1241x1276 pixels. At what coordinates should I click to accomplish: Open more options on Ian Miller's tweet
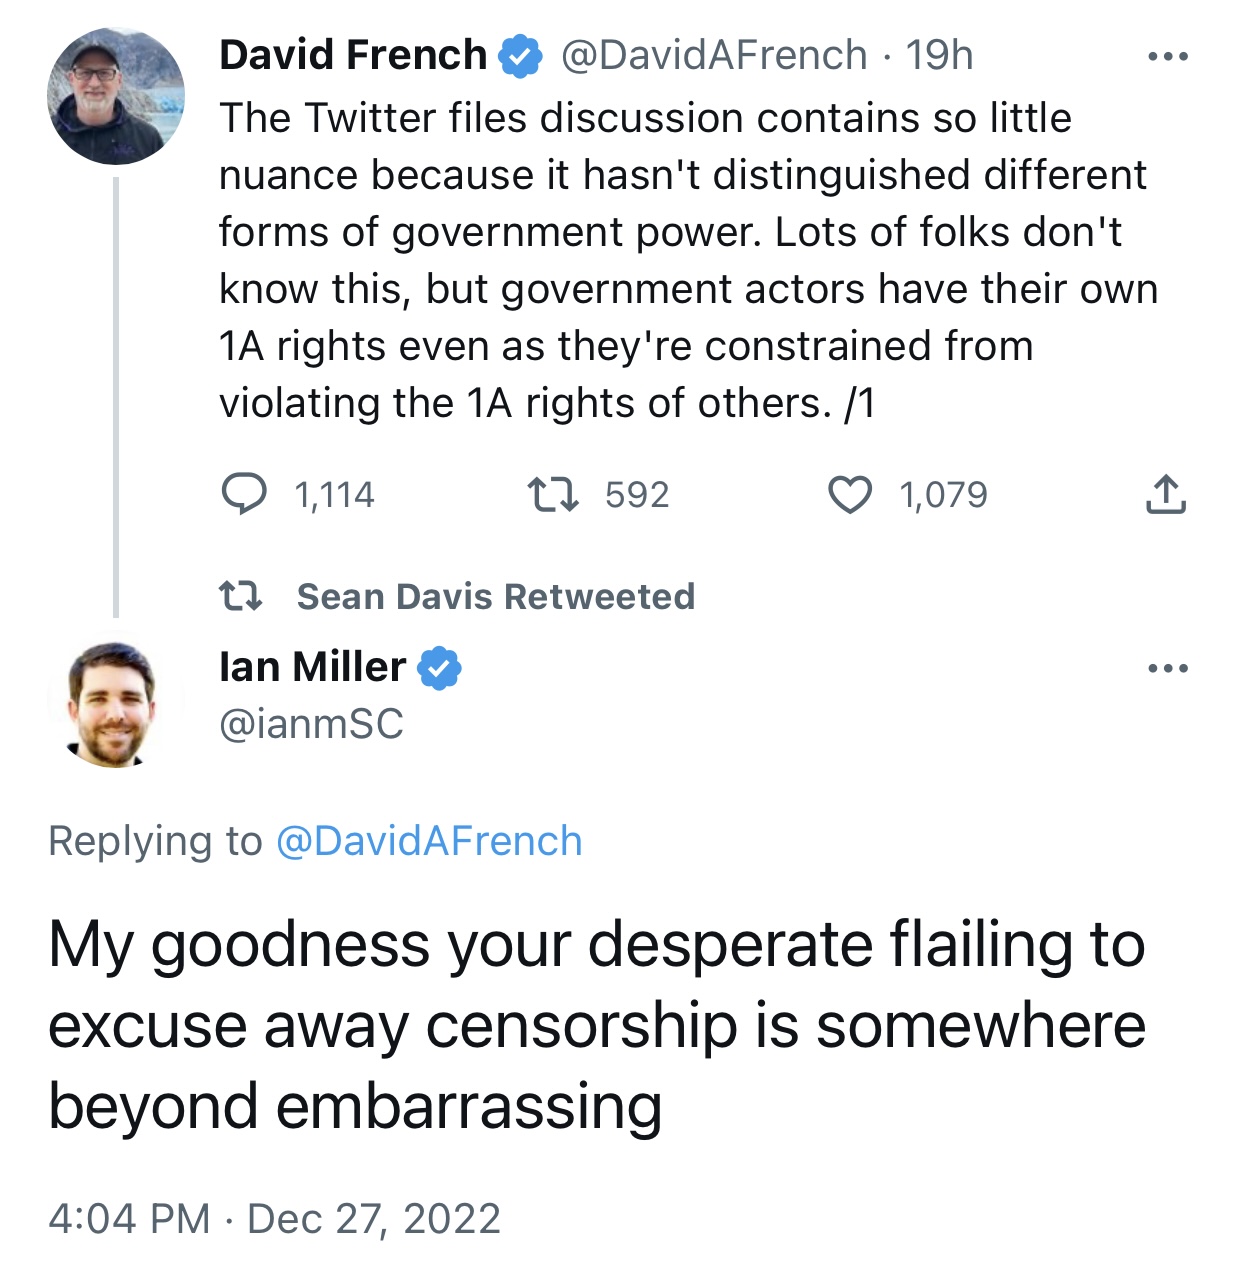[x=1167, y=667]
